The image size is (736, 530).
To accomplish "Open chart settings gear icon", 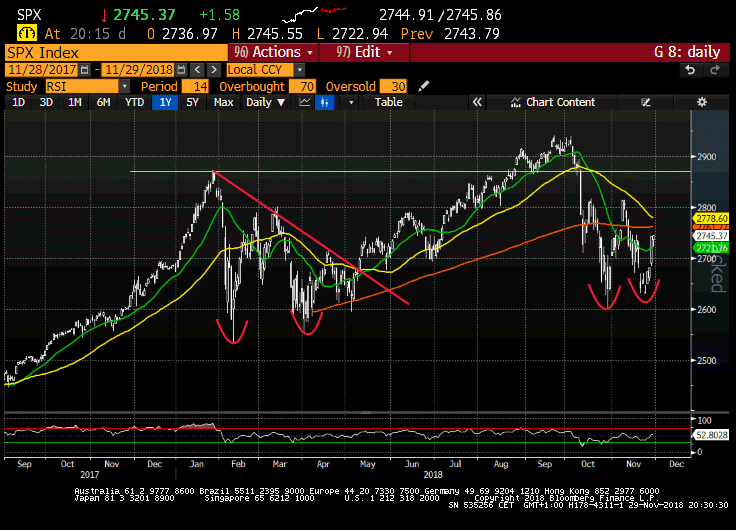I will 703,102.
